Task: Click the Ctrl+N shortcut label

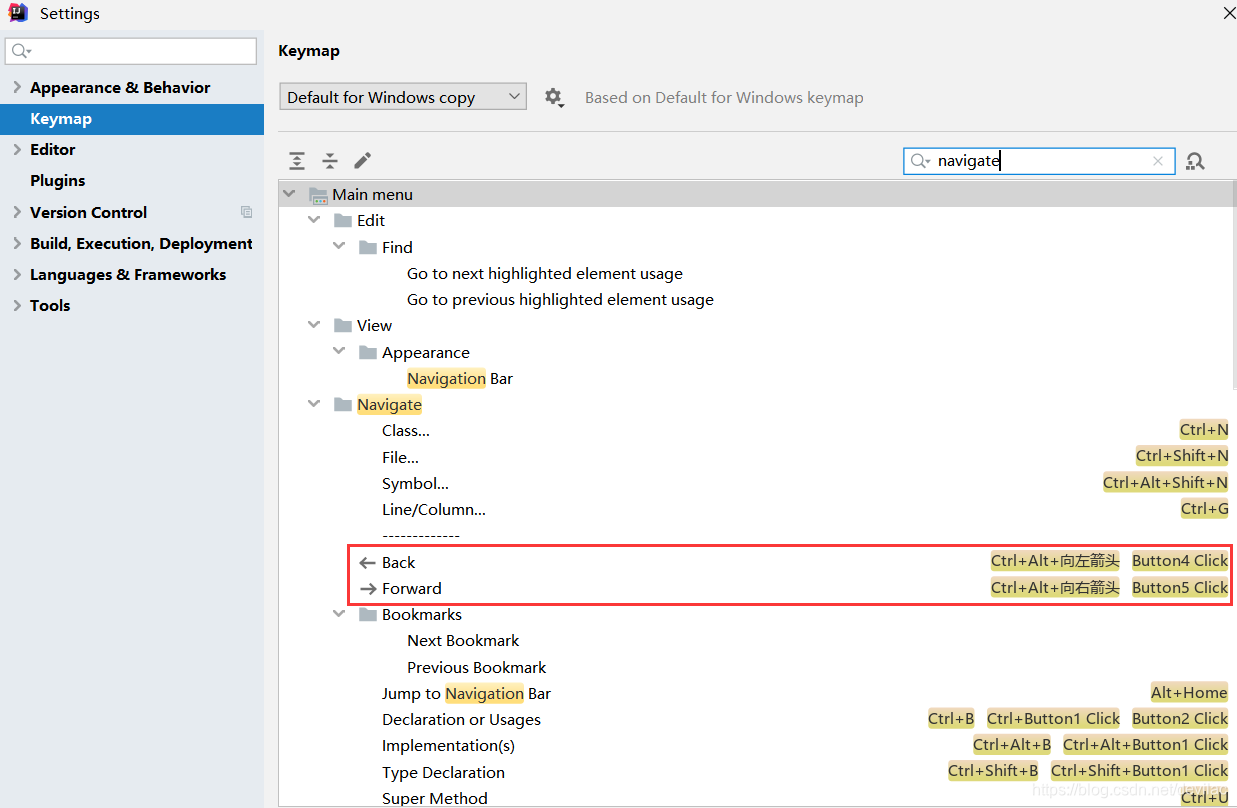Action: pos(1204,430)
